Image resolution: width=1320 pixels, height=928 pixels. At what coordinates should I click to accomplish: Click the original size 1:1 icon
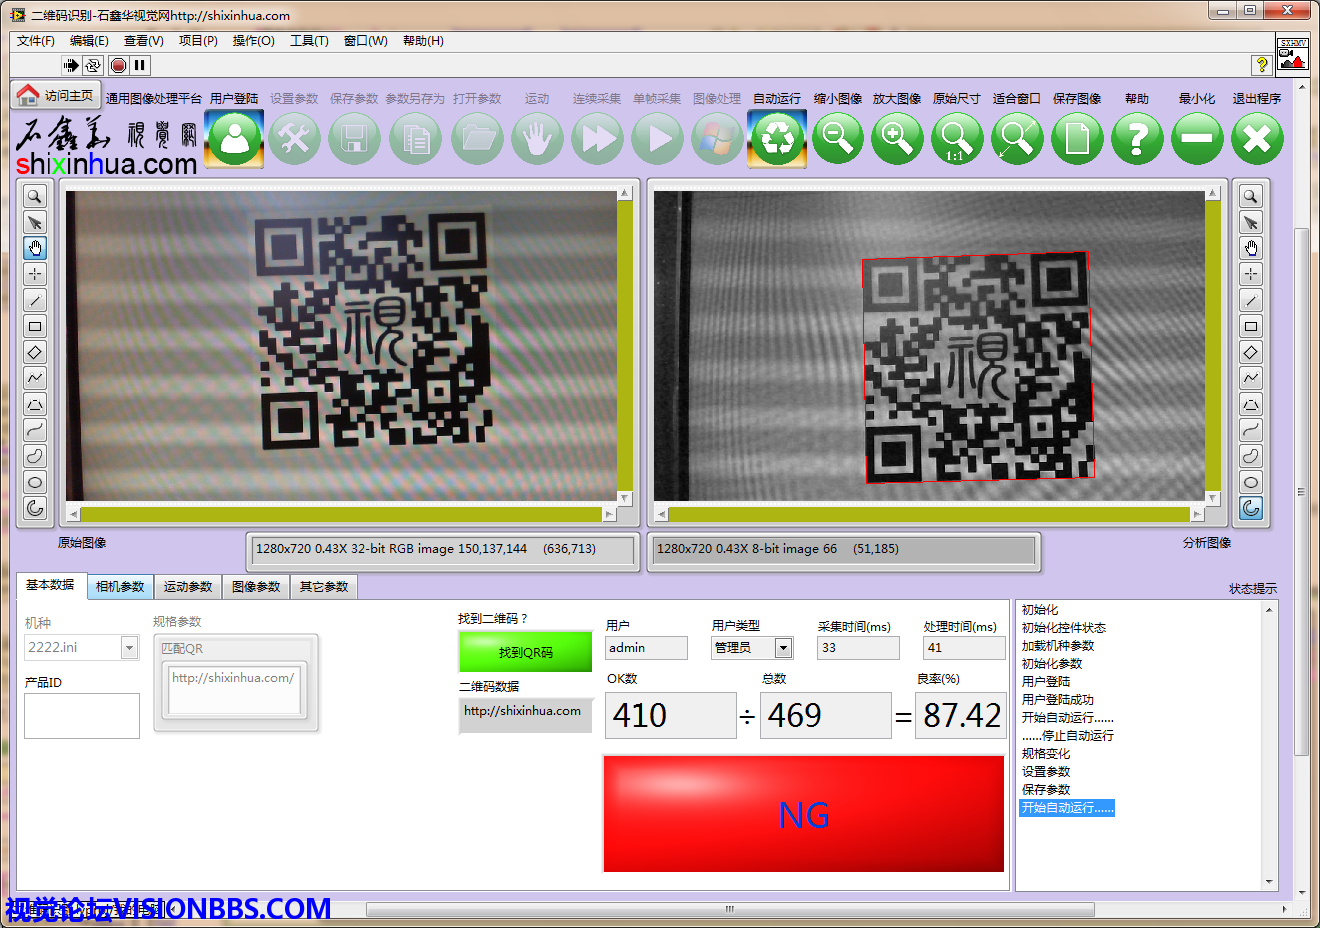[x=957, y=138]
